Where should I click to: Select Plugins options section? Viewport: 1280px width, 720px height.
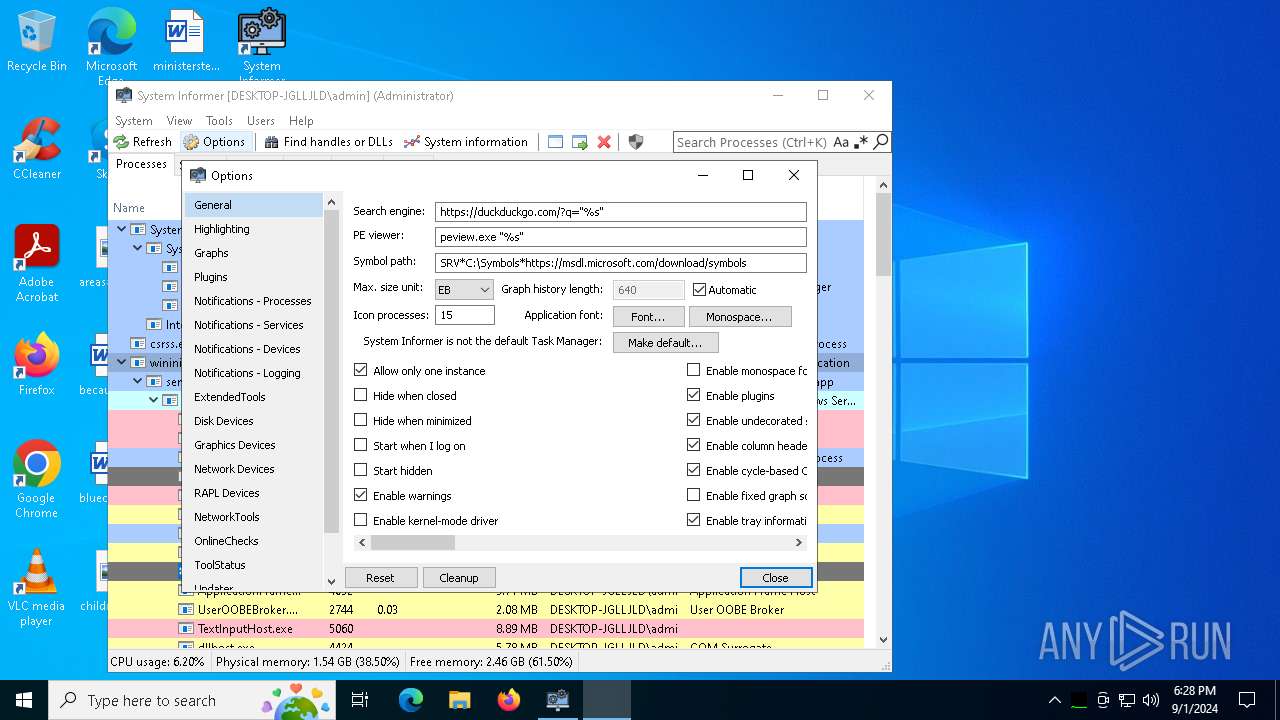coord(254,277)
